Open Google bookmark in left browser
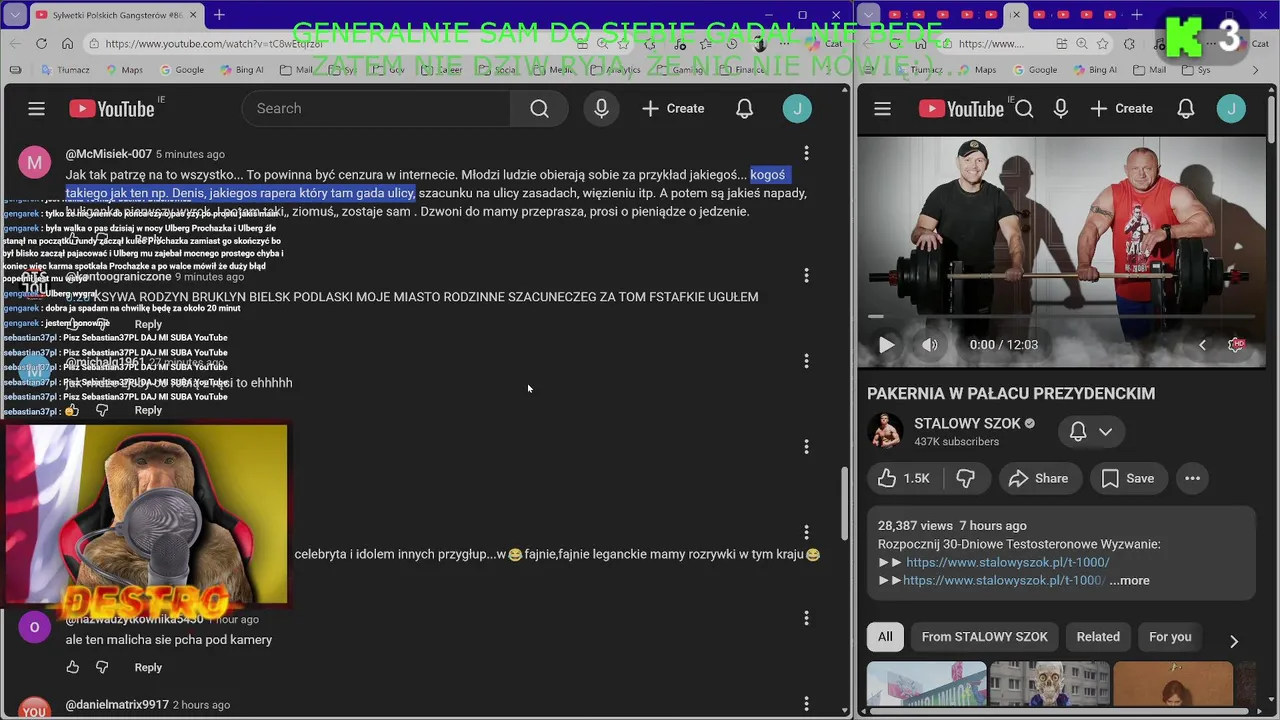 (x=181, y=70)
